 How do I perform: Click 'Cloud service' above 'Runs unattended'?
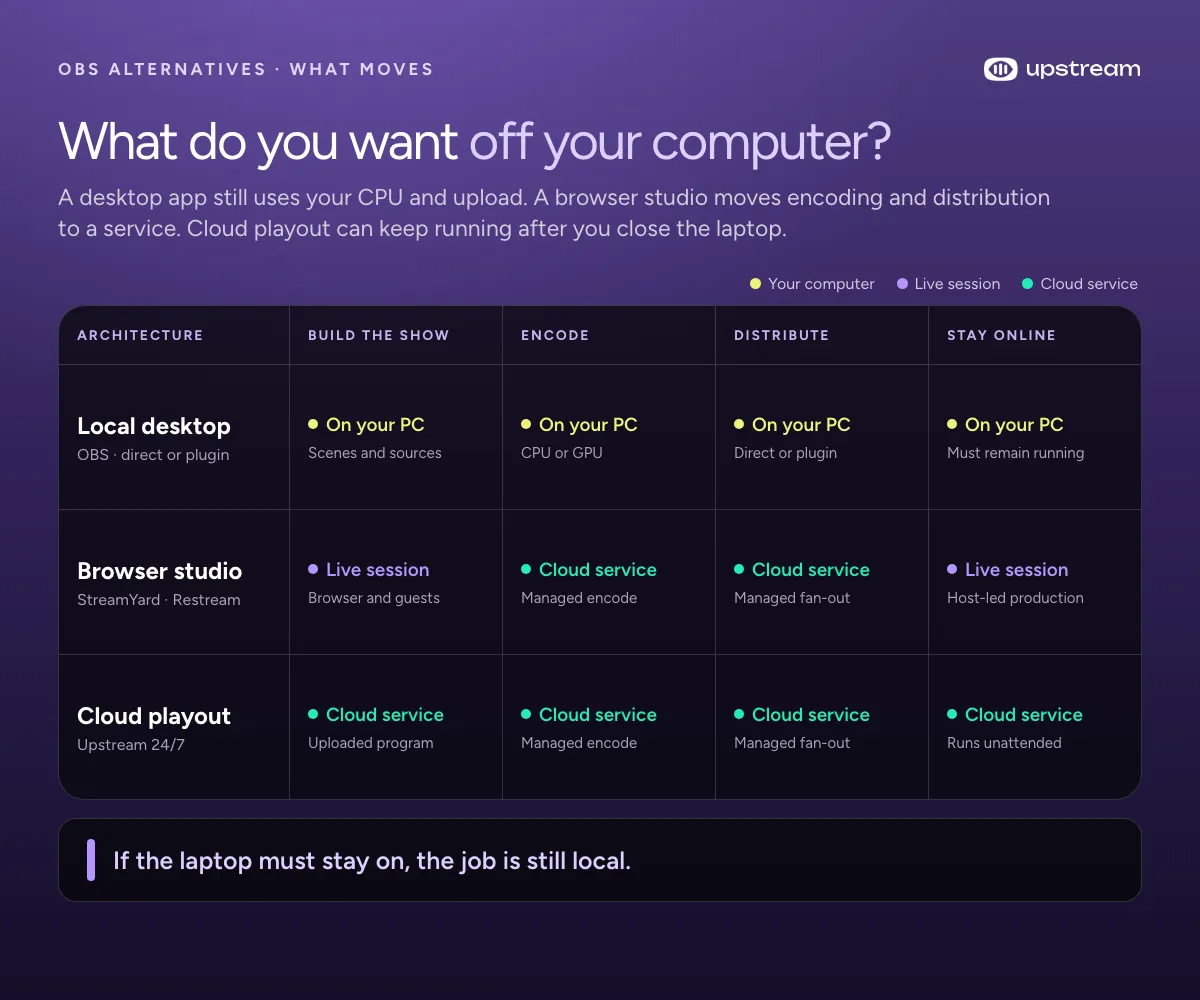(x=1024, y=715)
